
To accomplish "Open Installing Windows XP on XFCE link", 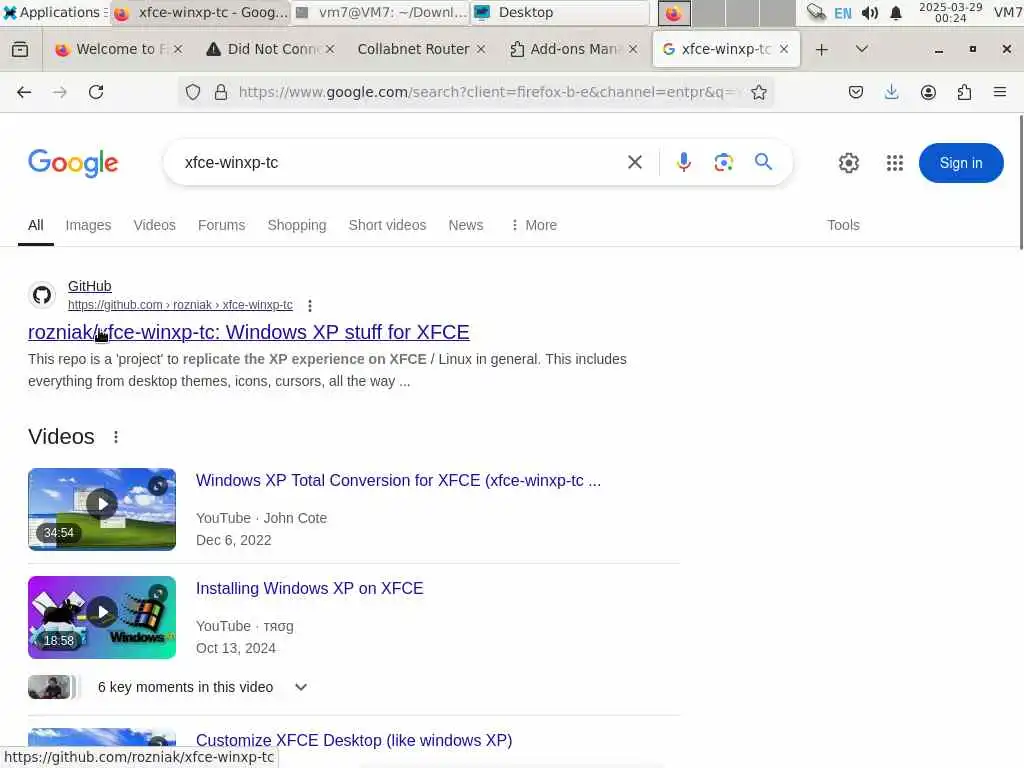I will tap(310, 588).
